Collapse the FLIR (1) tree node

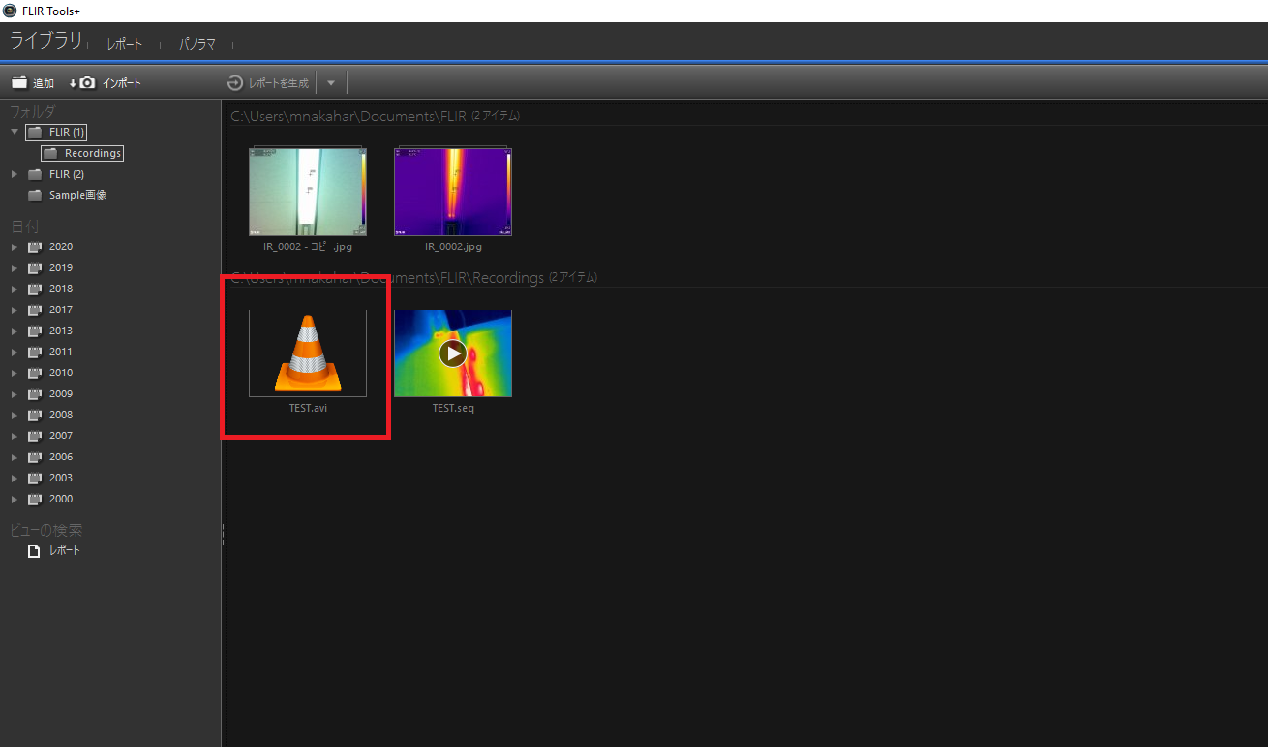pyautogui.click(x=15, y=132)
